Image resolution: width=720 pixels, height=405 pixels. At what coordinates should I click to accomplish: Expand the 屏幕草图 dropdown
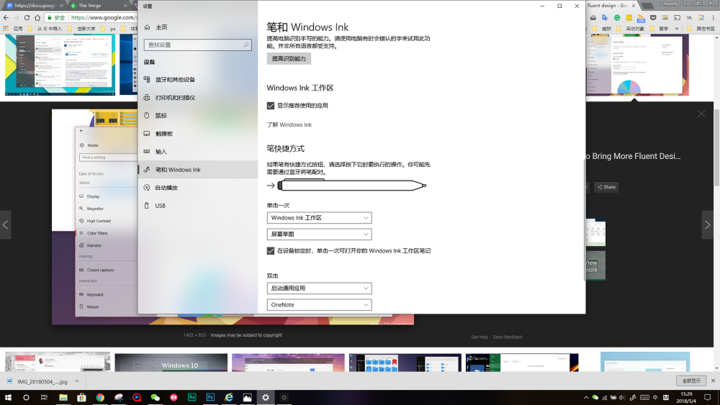click(x=319, y=234)
